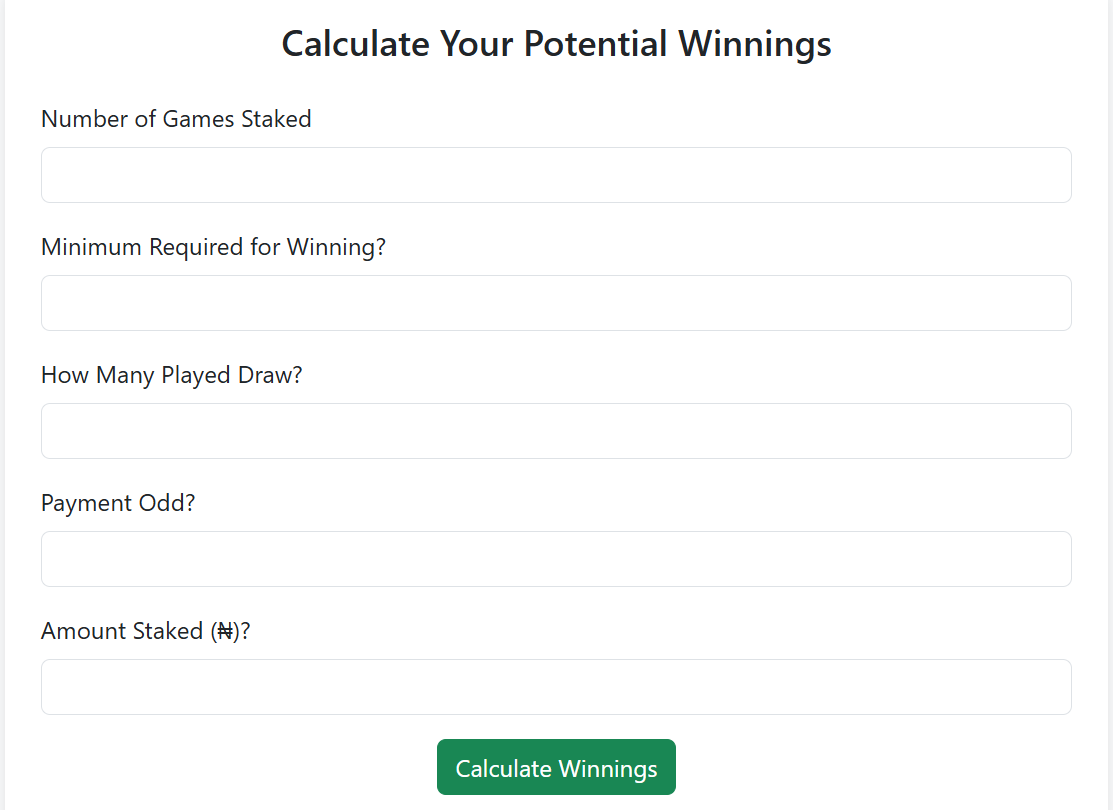Viewport: 1113px width, 810px height.
Task: Click the 'Amount Staked (₦)?' label
Action: click(146, 631)
